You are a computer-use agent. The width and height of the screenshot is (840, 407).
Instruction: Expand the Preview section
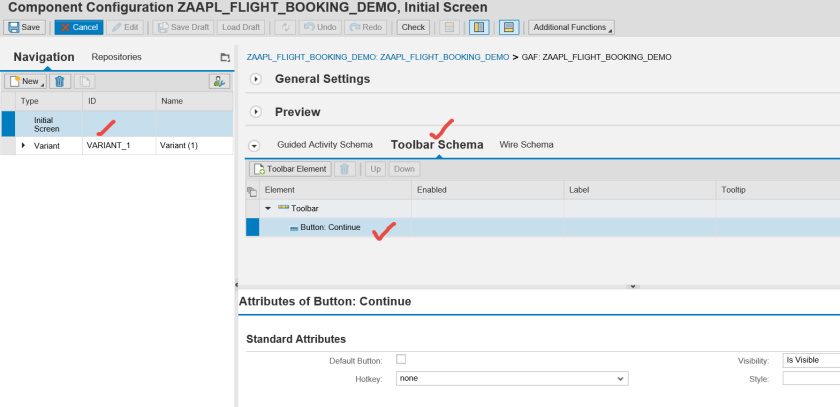tap(256, 112)
